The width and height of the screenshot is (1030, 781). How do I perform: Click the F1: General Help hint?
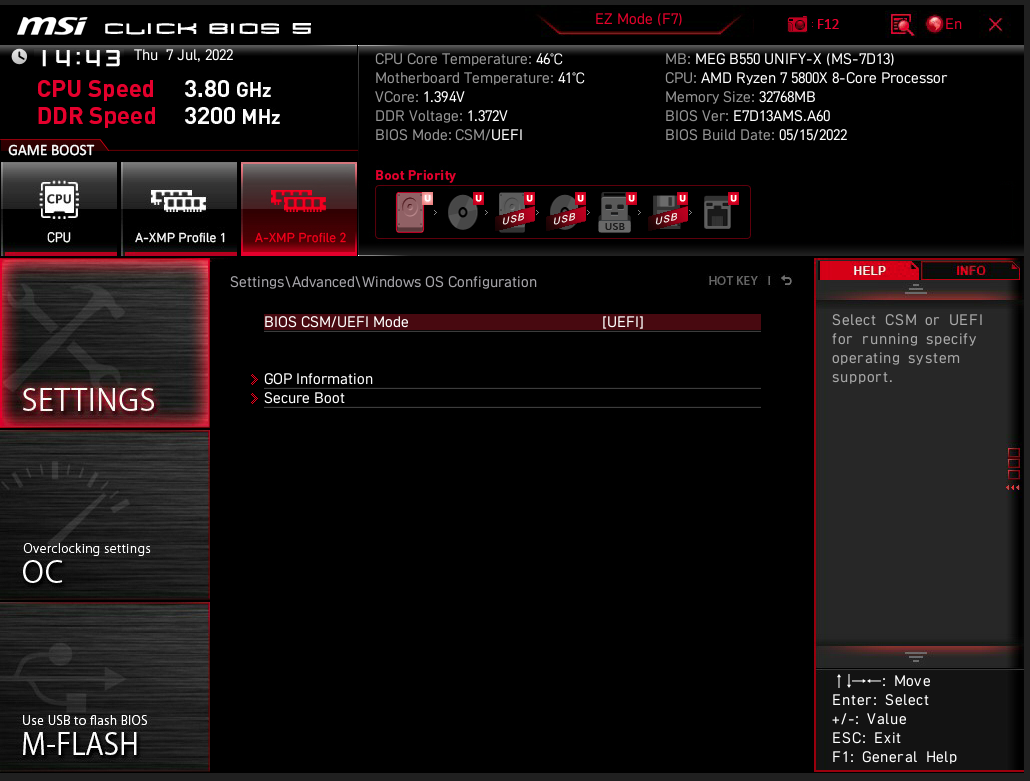point(894,757)
